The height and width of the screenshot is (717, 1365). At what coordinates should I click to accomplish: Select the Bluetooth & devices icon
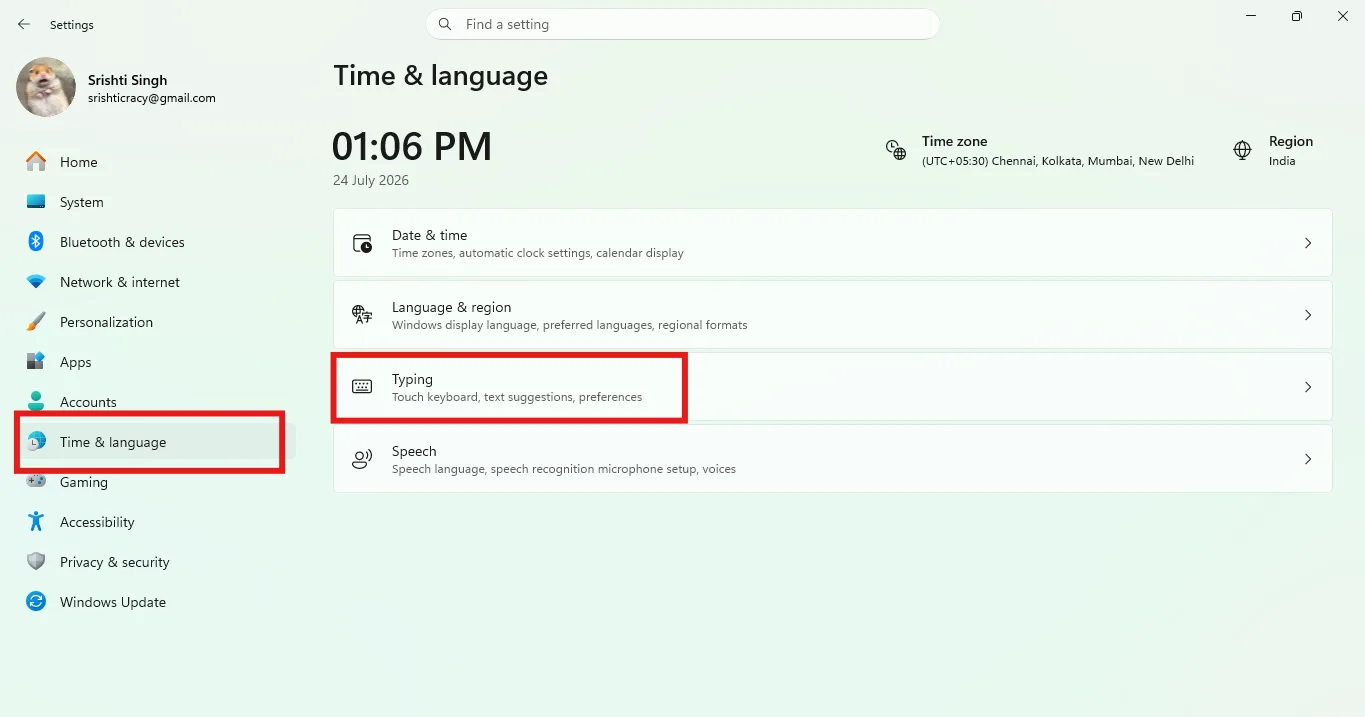pos(36,241)
